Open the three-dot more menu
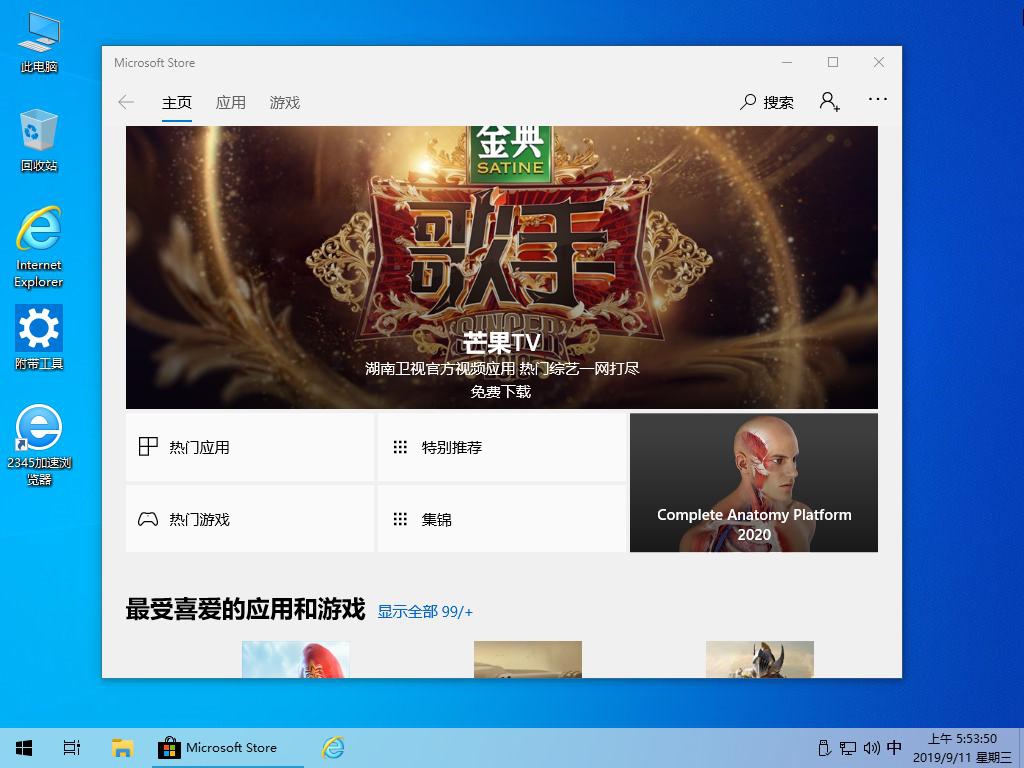The image size is (1024, 768). point(878,99)
